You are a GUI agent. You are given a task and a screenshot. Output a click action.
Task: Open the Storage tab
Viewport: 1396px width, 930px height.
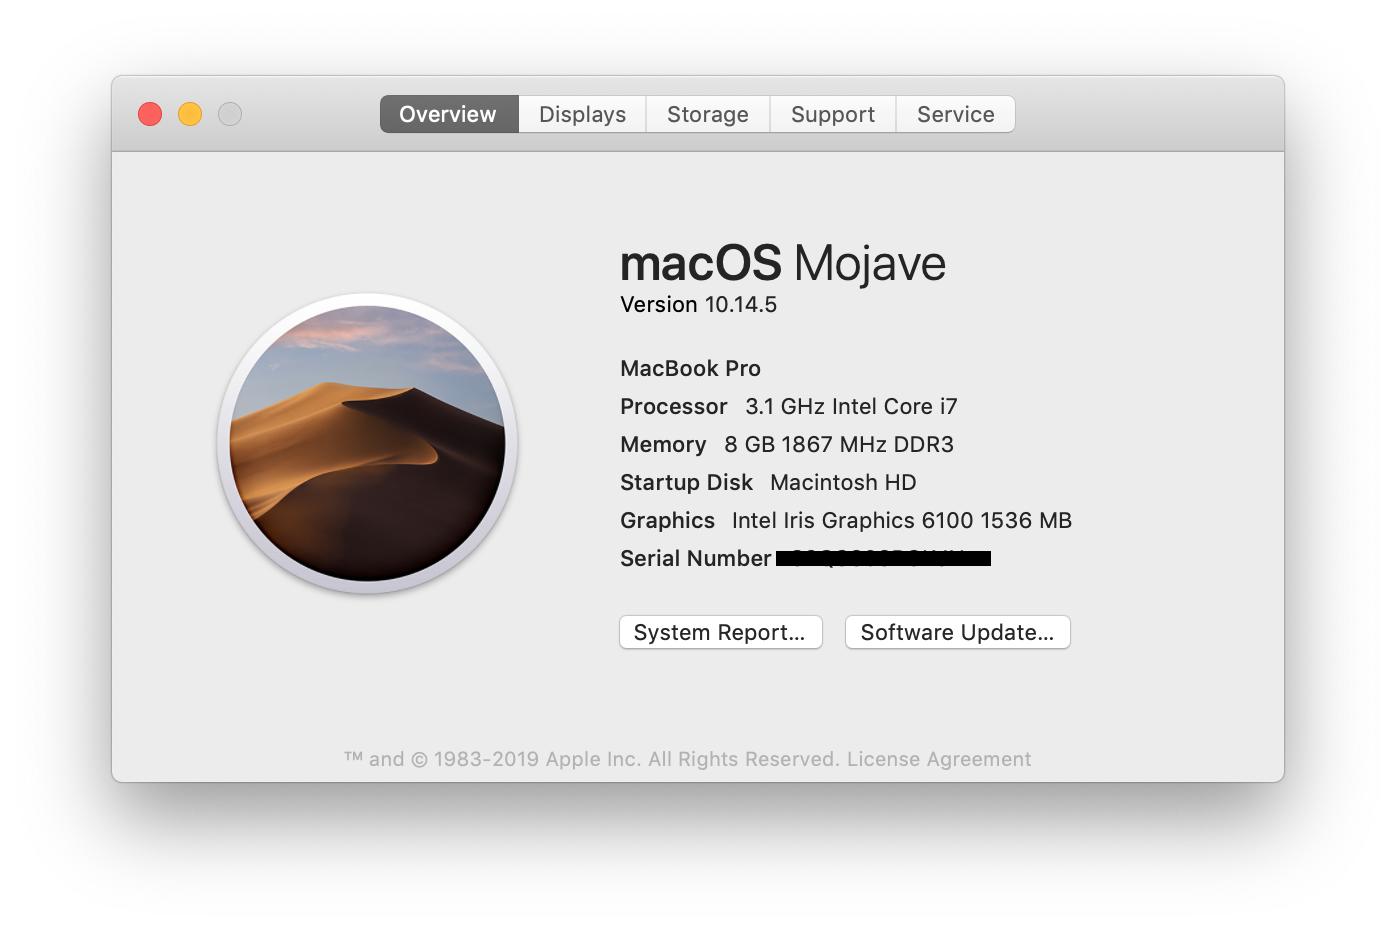pos(708,114)
